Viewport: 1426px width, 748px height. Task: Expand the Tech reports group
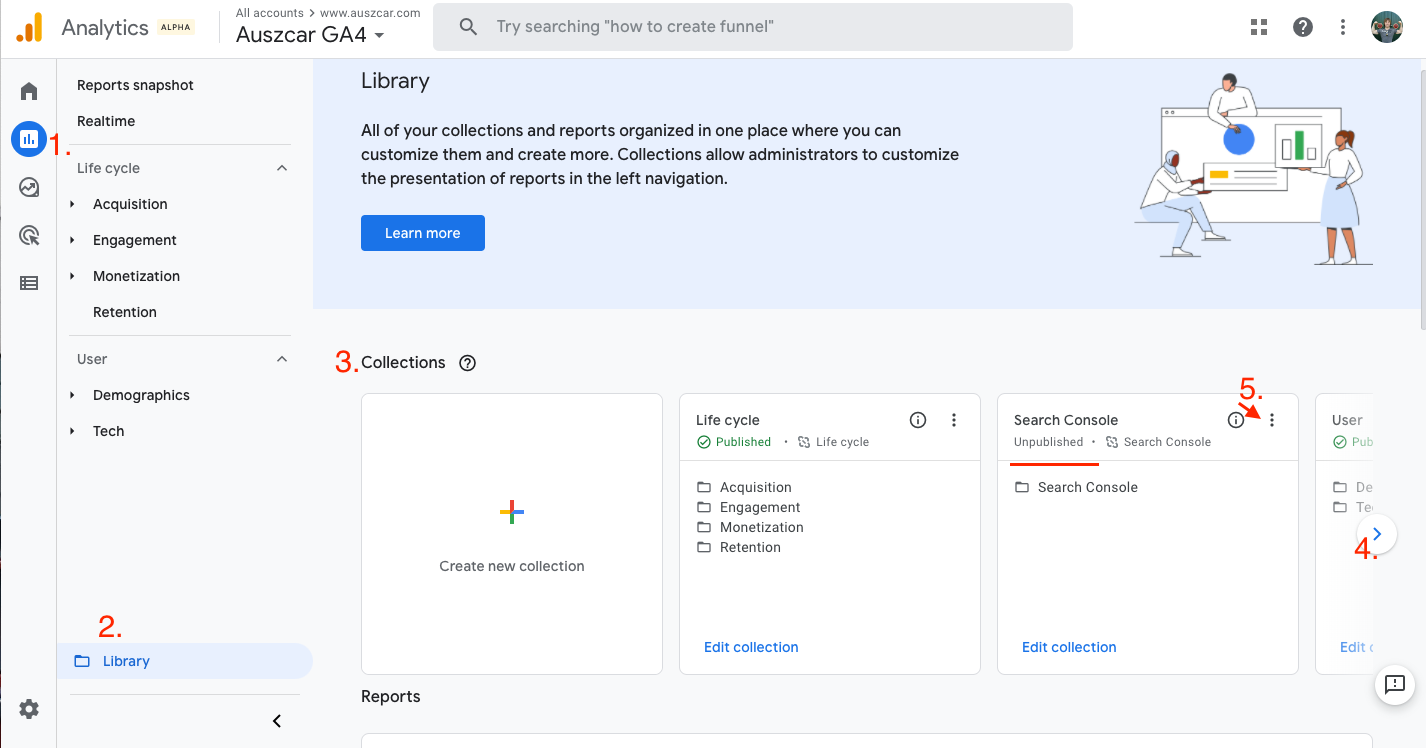tap(72, 431)
